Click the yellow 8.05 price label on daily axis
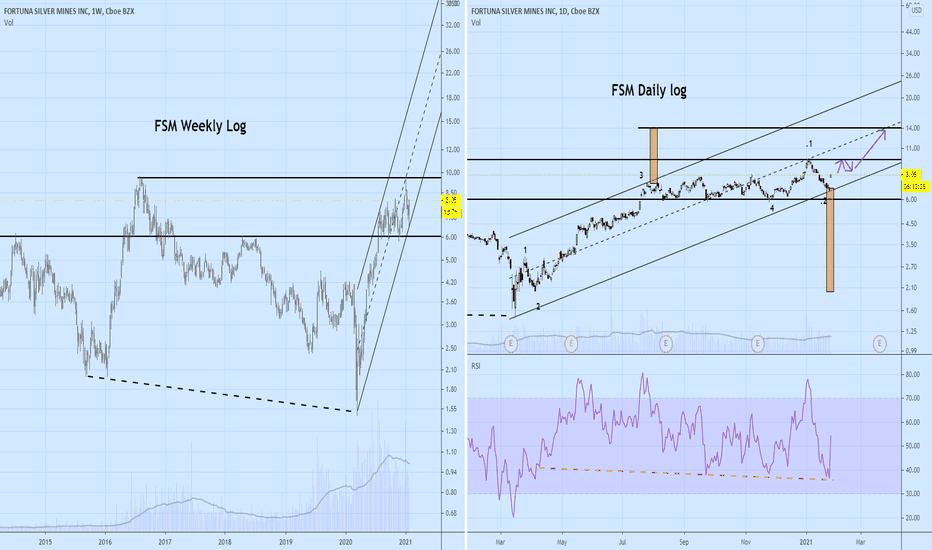This screenshot has height=550, width=932. [911, 174]
